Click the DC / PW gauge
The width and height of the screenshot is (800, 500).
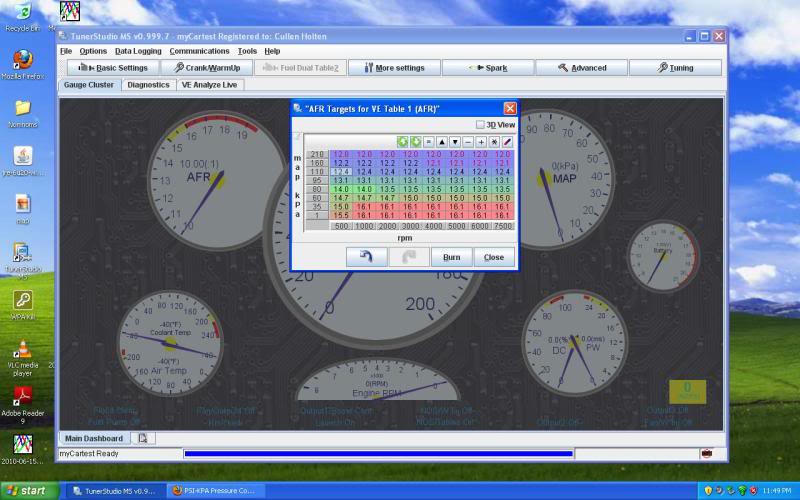point(574,343)
